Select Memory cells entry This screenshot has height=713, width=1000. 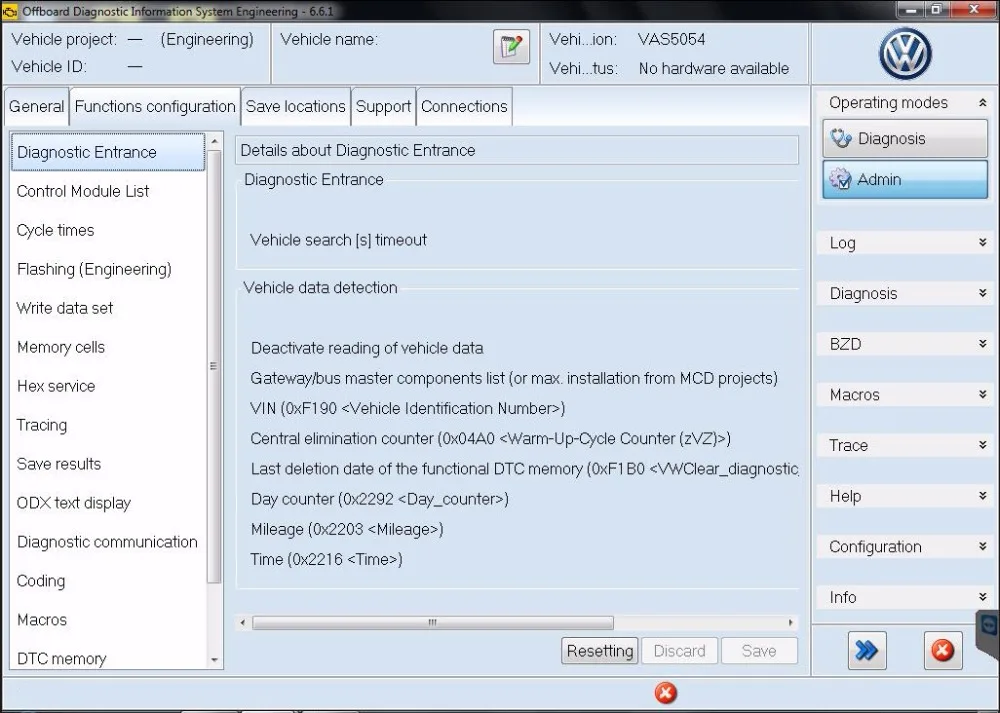point(108,347)
